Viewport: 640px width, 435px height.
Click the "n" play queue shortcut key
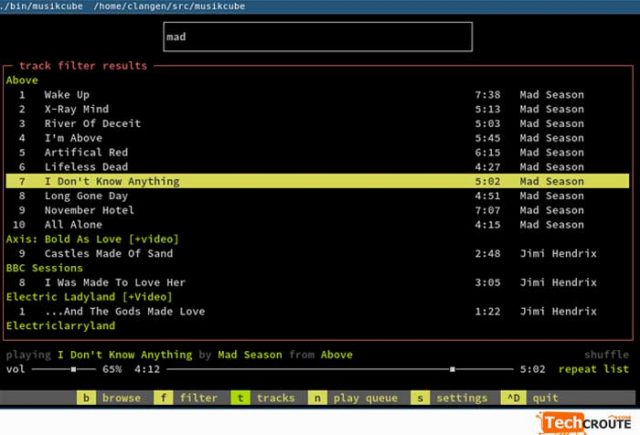click(317, 398)
